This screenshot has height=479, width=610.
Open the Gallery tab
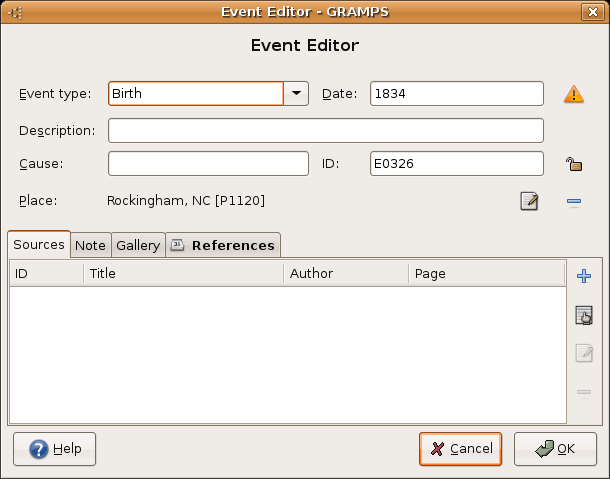coord(138,245)
